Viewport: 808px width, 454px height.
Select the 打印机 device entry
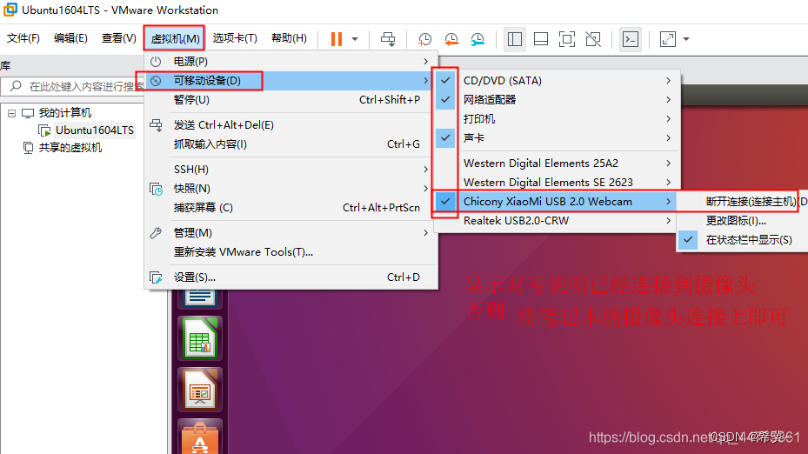coord(558,119)
